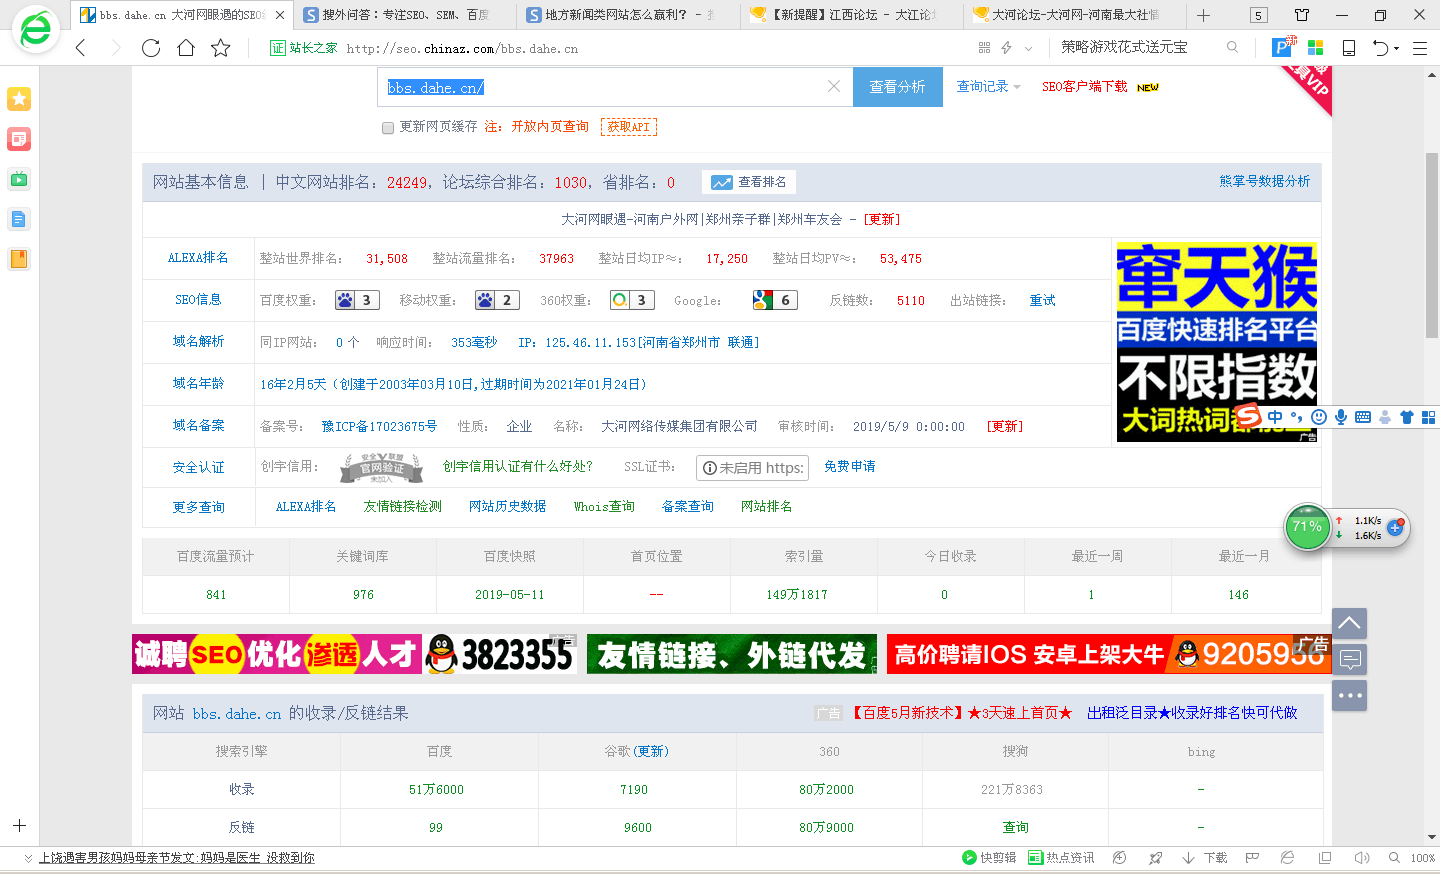Open favorites star in left sidebar
This screenshot has width=1440, height=874.
19,98
